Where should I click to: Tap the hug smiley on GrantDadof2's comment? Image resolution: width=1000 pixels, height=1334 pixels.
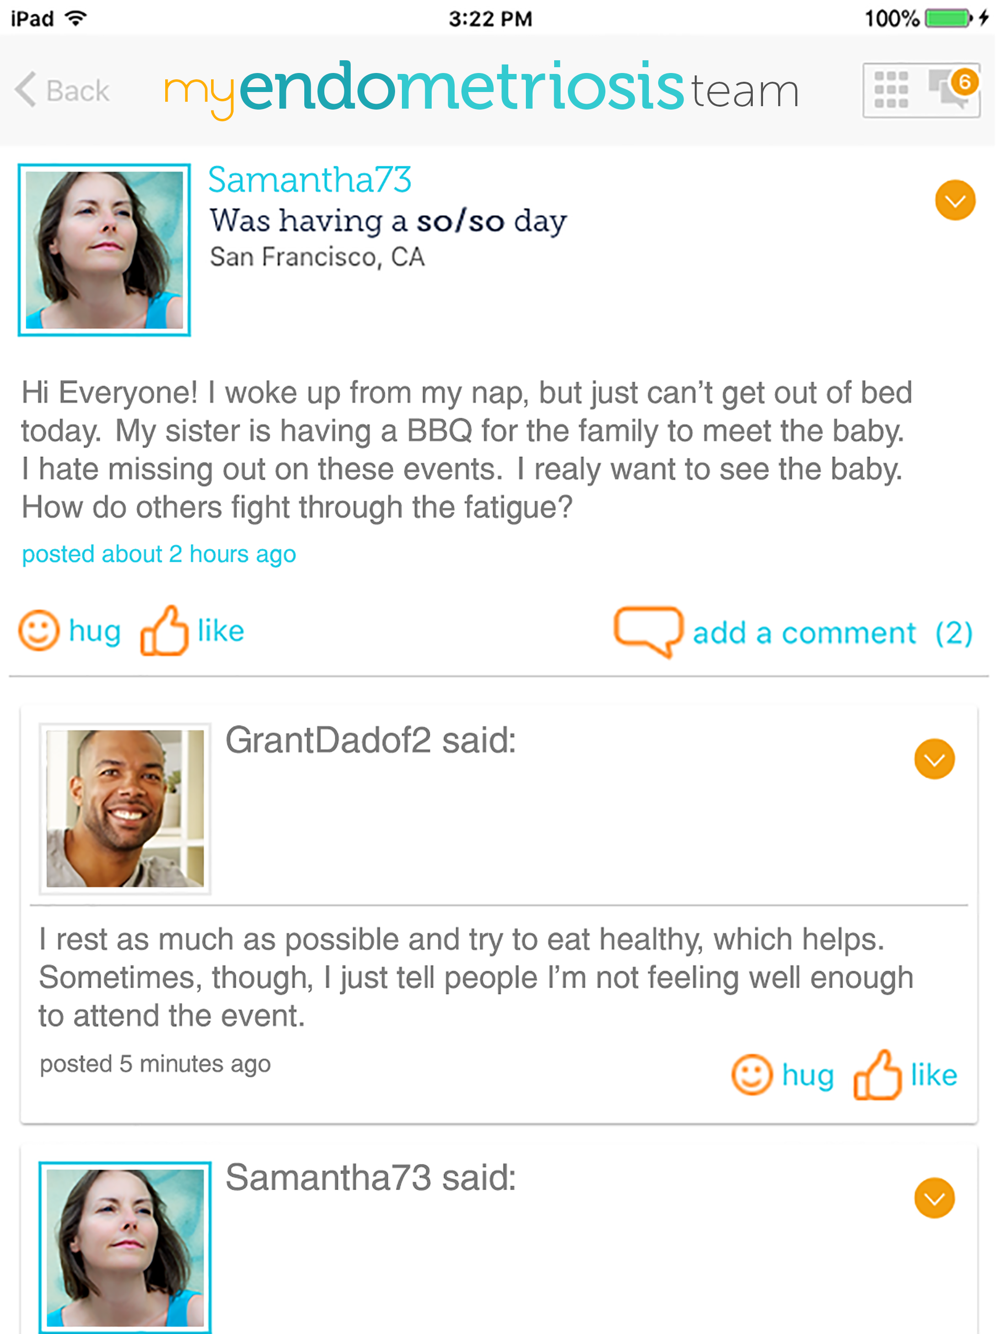(x=752, y=1075)
